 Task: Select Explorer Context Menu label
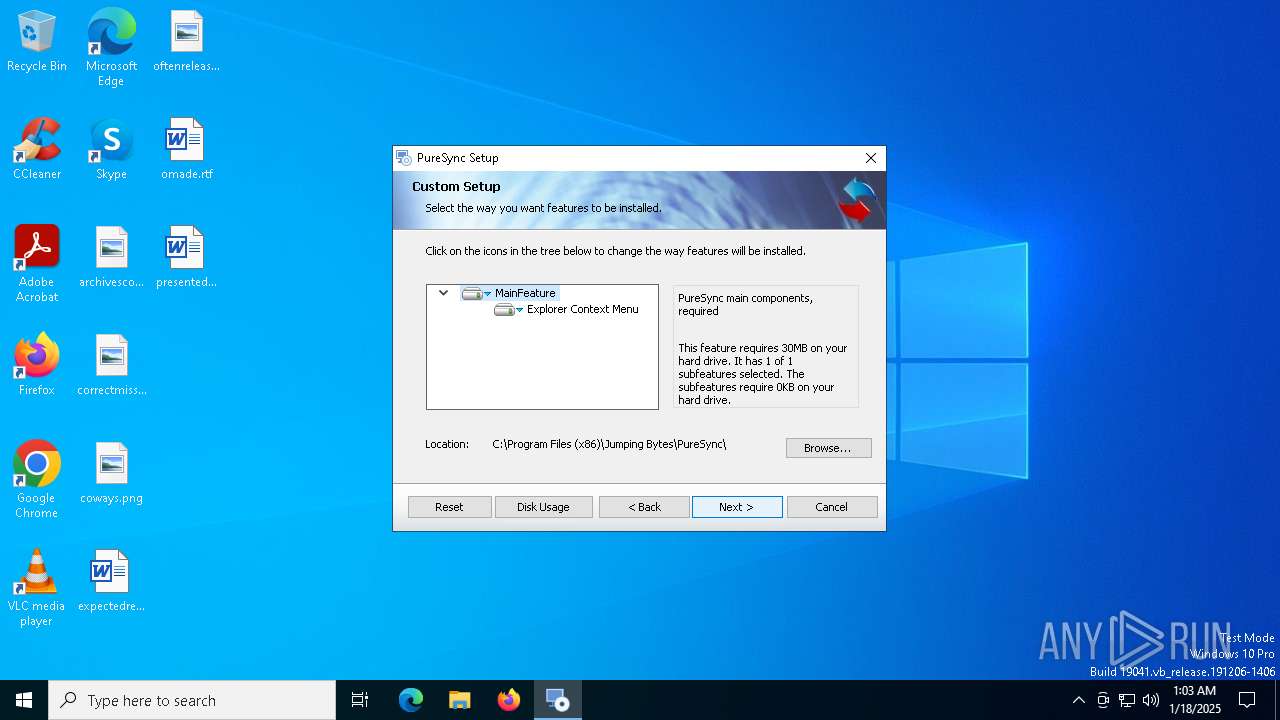582,309
